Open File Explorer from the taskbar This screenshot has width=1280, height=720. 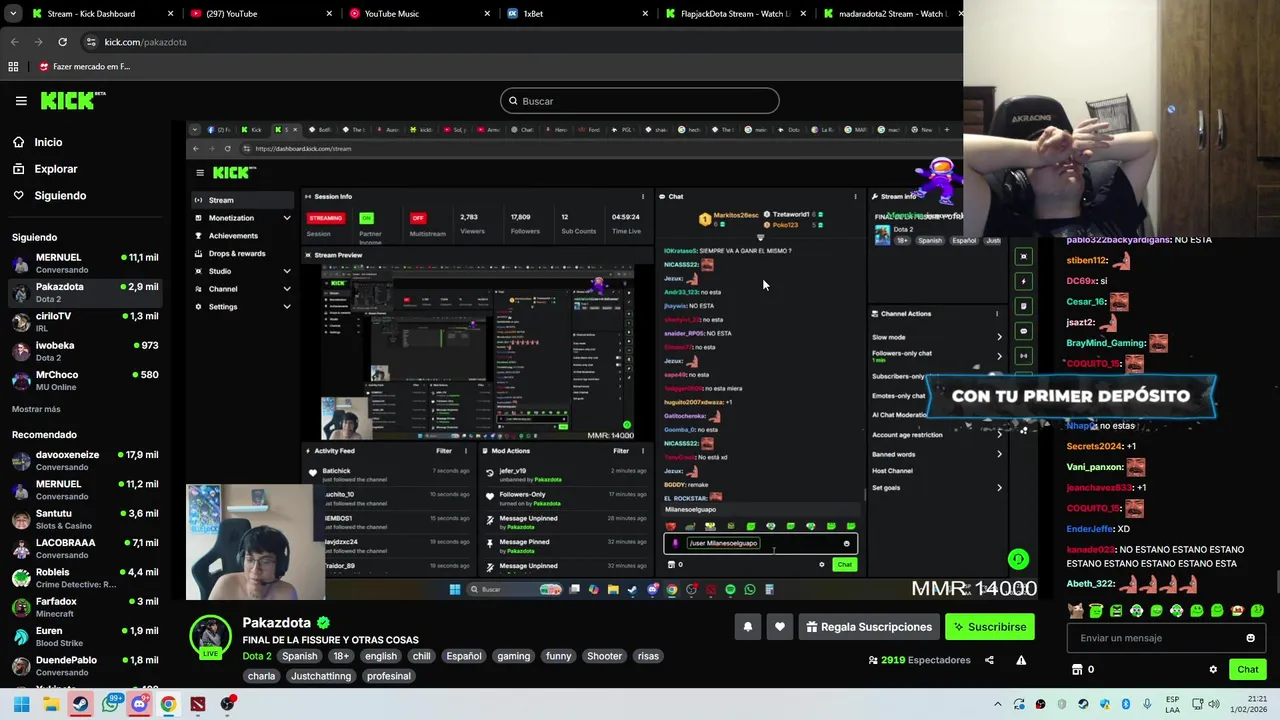tap(51, 704)
